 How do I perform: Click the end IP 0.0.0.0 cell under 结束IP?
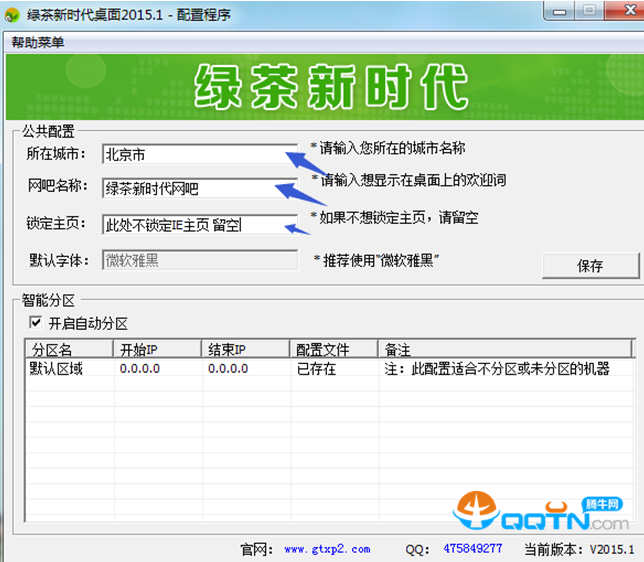pos(228,369)
